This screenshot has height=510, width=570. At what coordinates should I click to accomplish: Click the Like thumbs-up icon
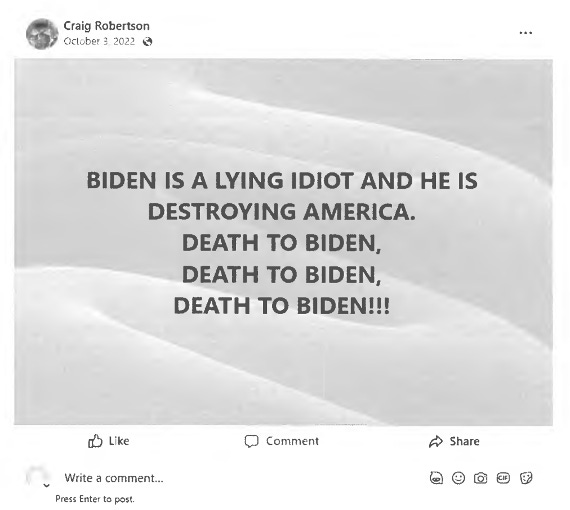coord(95,441)
